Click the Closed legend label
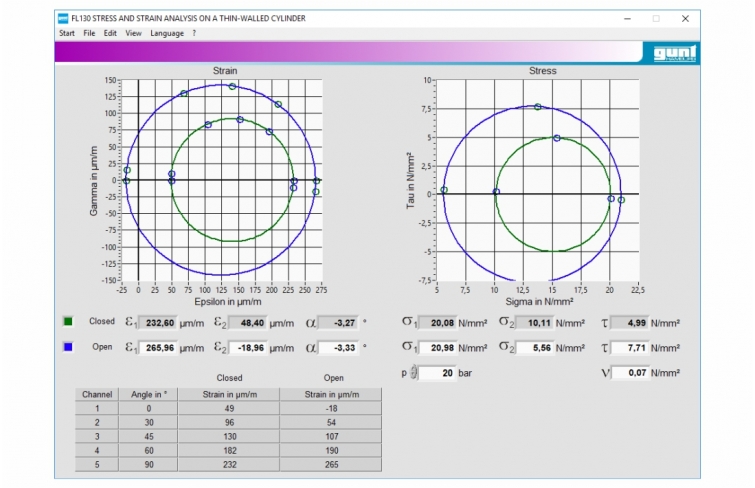 pyautogui.click(x=102, y=321)
